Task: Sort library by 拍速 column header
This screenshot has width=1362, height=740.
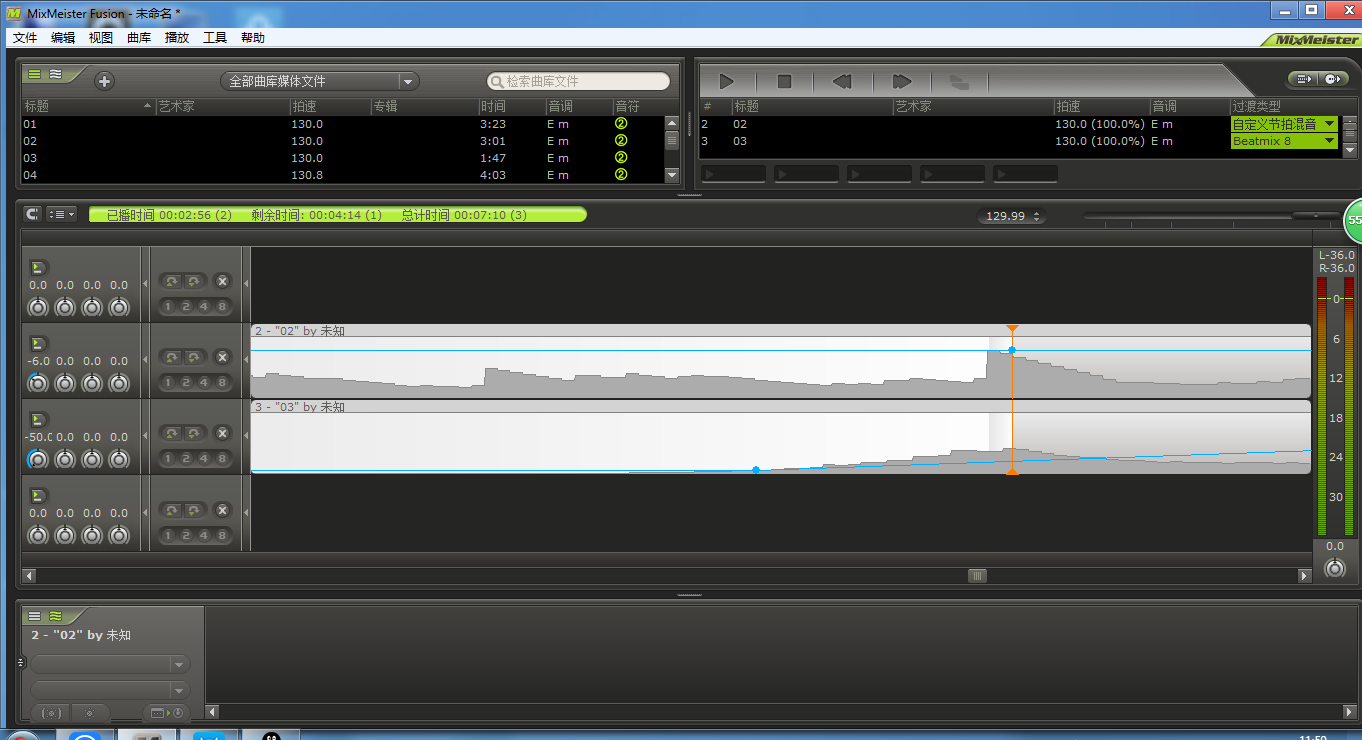Action: tap(329, 106)
